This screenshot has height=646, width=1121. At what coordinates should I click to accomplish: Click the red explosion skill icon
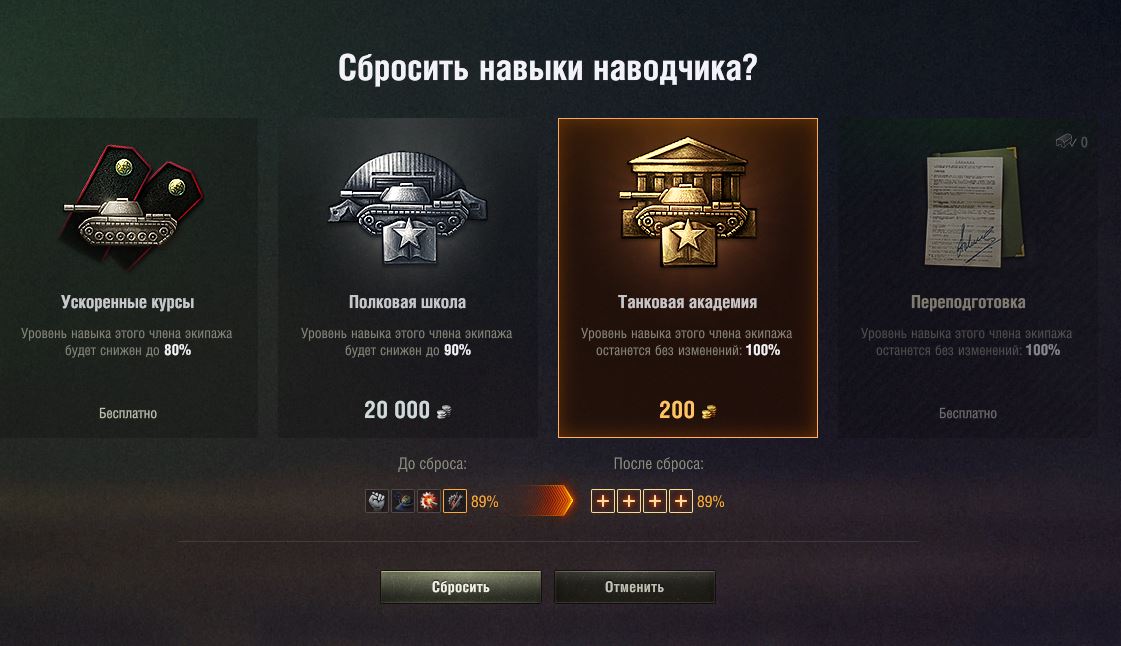pos(428,501)
